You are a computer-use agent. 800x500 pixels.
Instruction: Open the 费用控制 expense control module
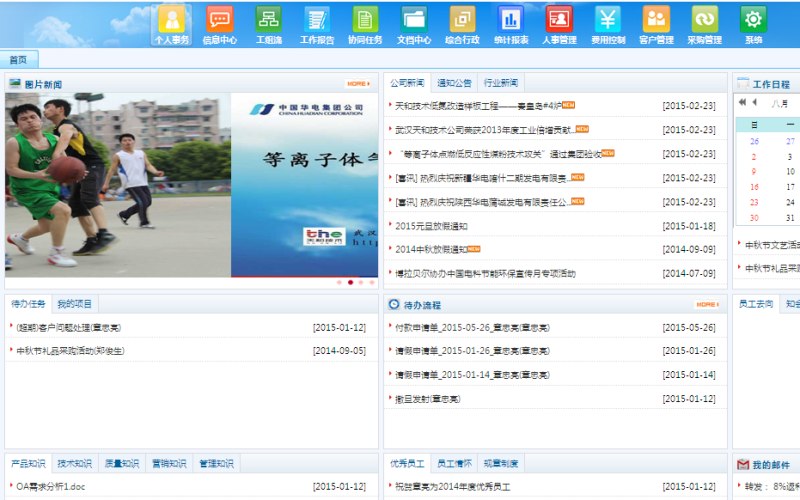tap(608, 25)
